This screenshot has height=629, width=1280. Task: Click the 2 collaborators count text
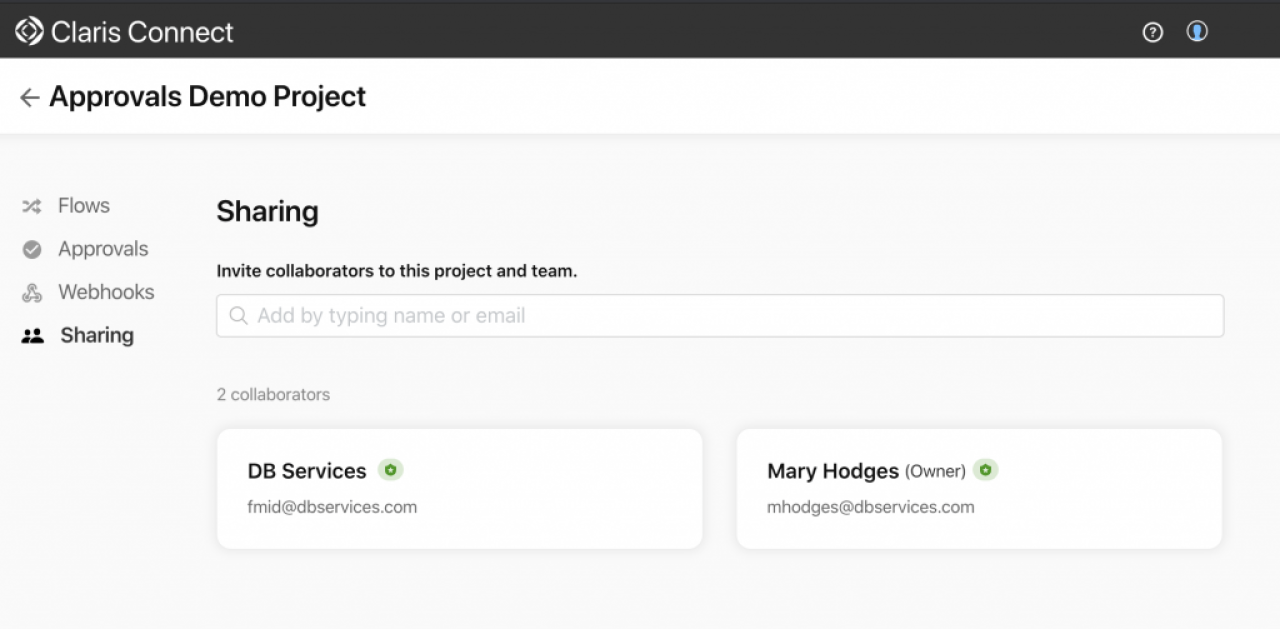(x=273, y=394)
